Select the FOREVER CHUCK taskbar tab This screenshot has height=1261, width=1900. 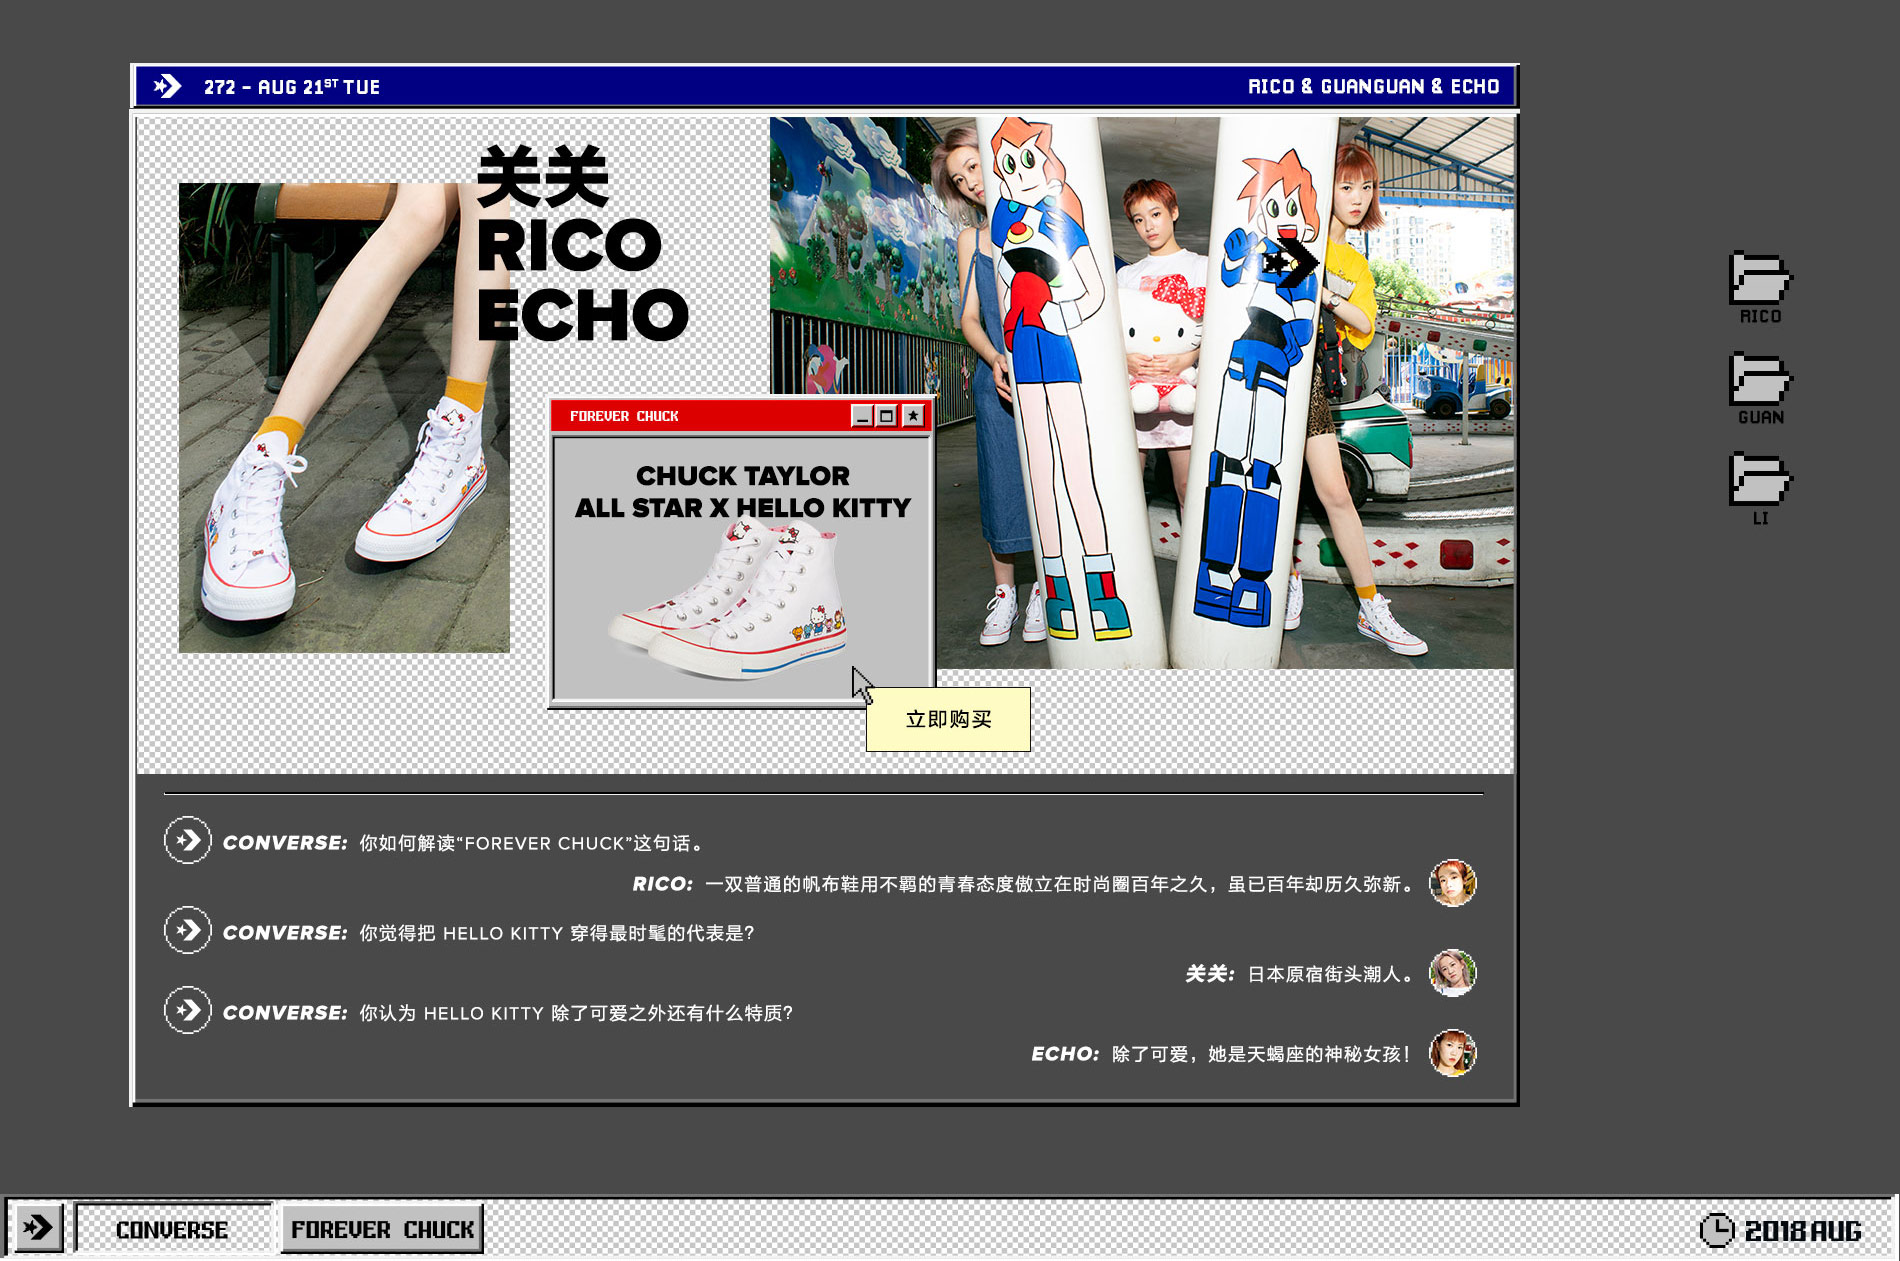pos(382,1229)
